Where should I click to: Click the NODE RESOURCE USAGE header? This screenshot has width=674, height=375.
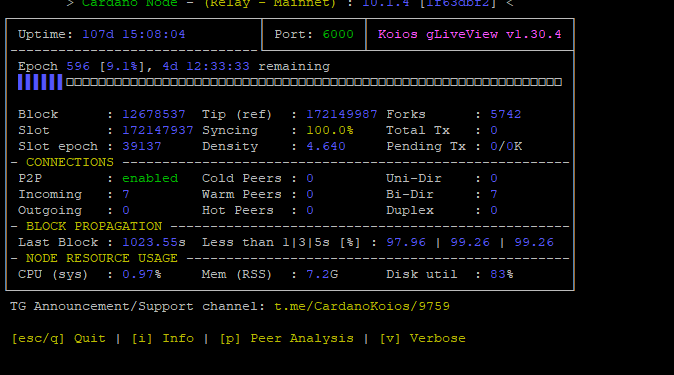point(101,258)
